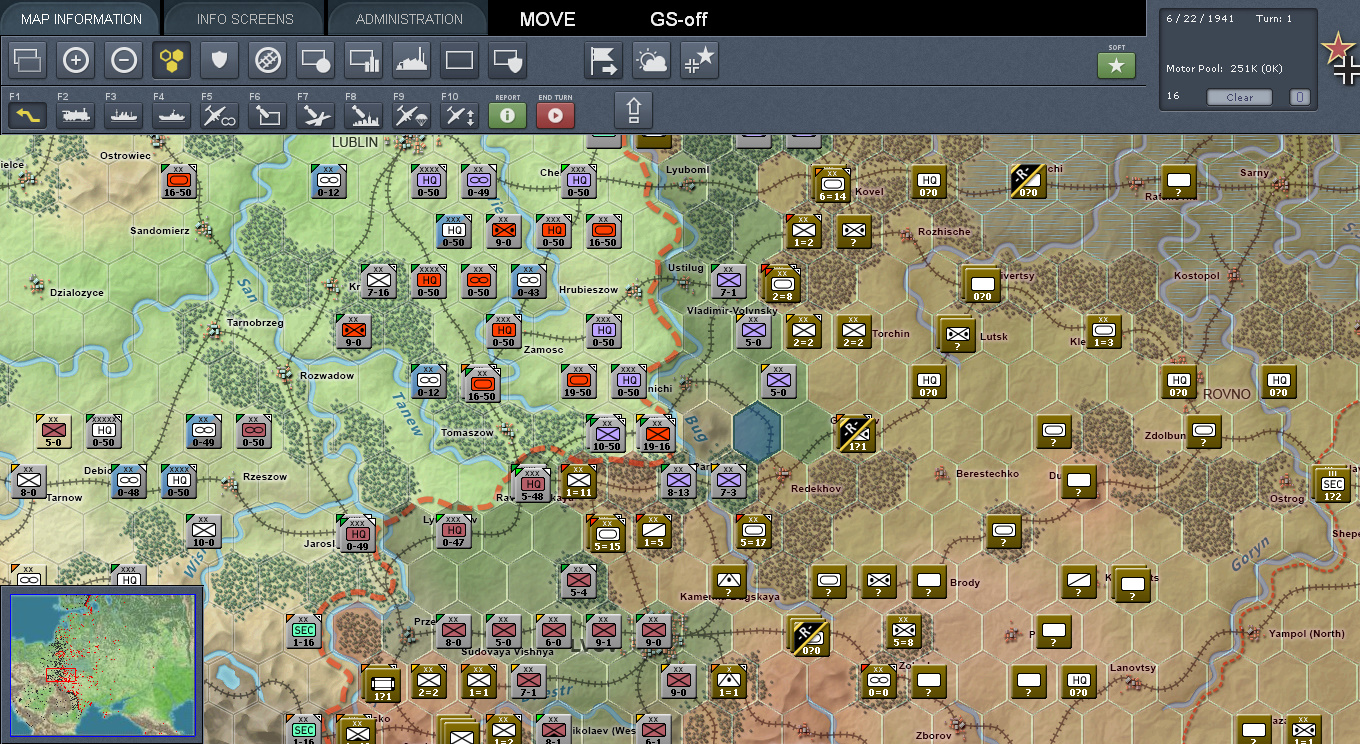Click the MOVE mode label
Screen dimensions: 1360x744
(547, 19)
